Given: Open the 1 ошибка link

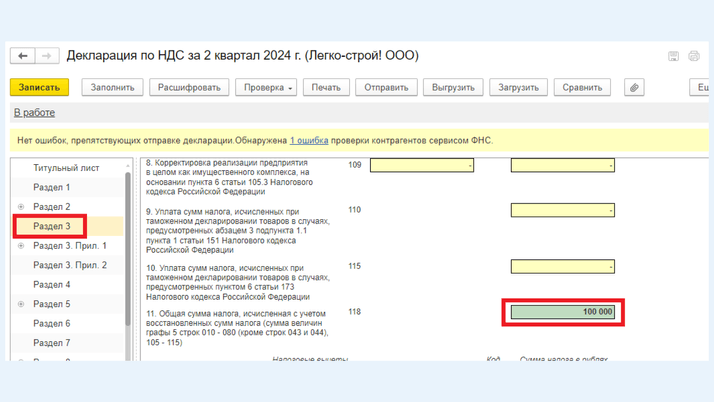Looking at the screenshot, I should click(309, 141).
